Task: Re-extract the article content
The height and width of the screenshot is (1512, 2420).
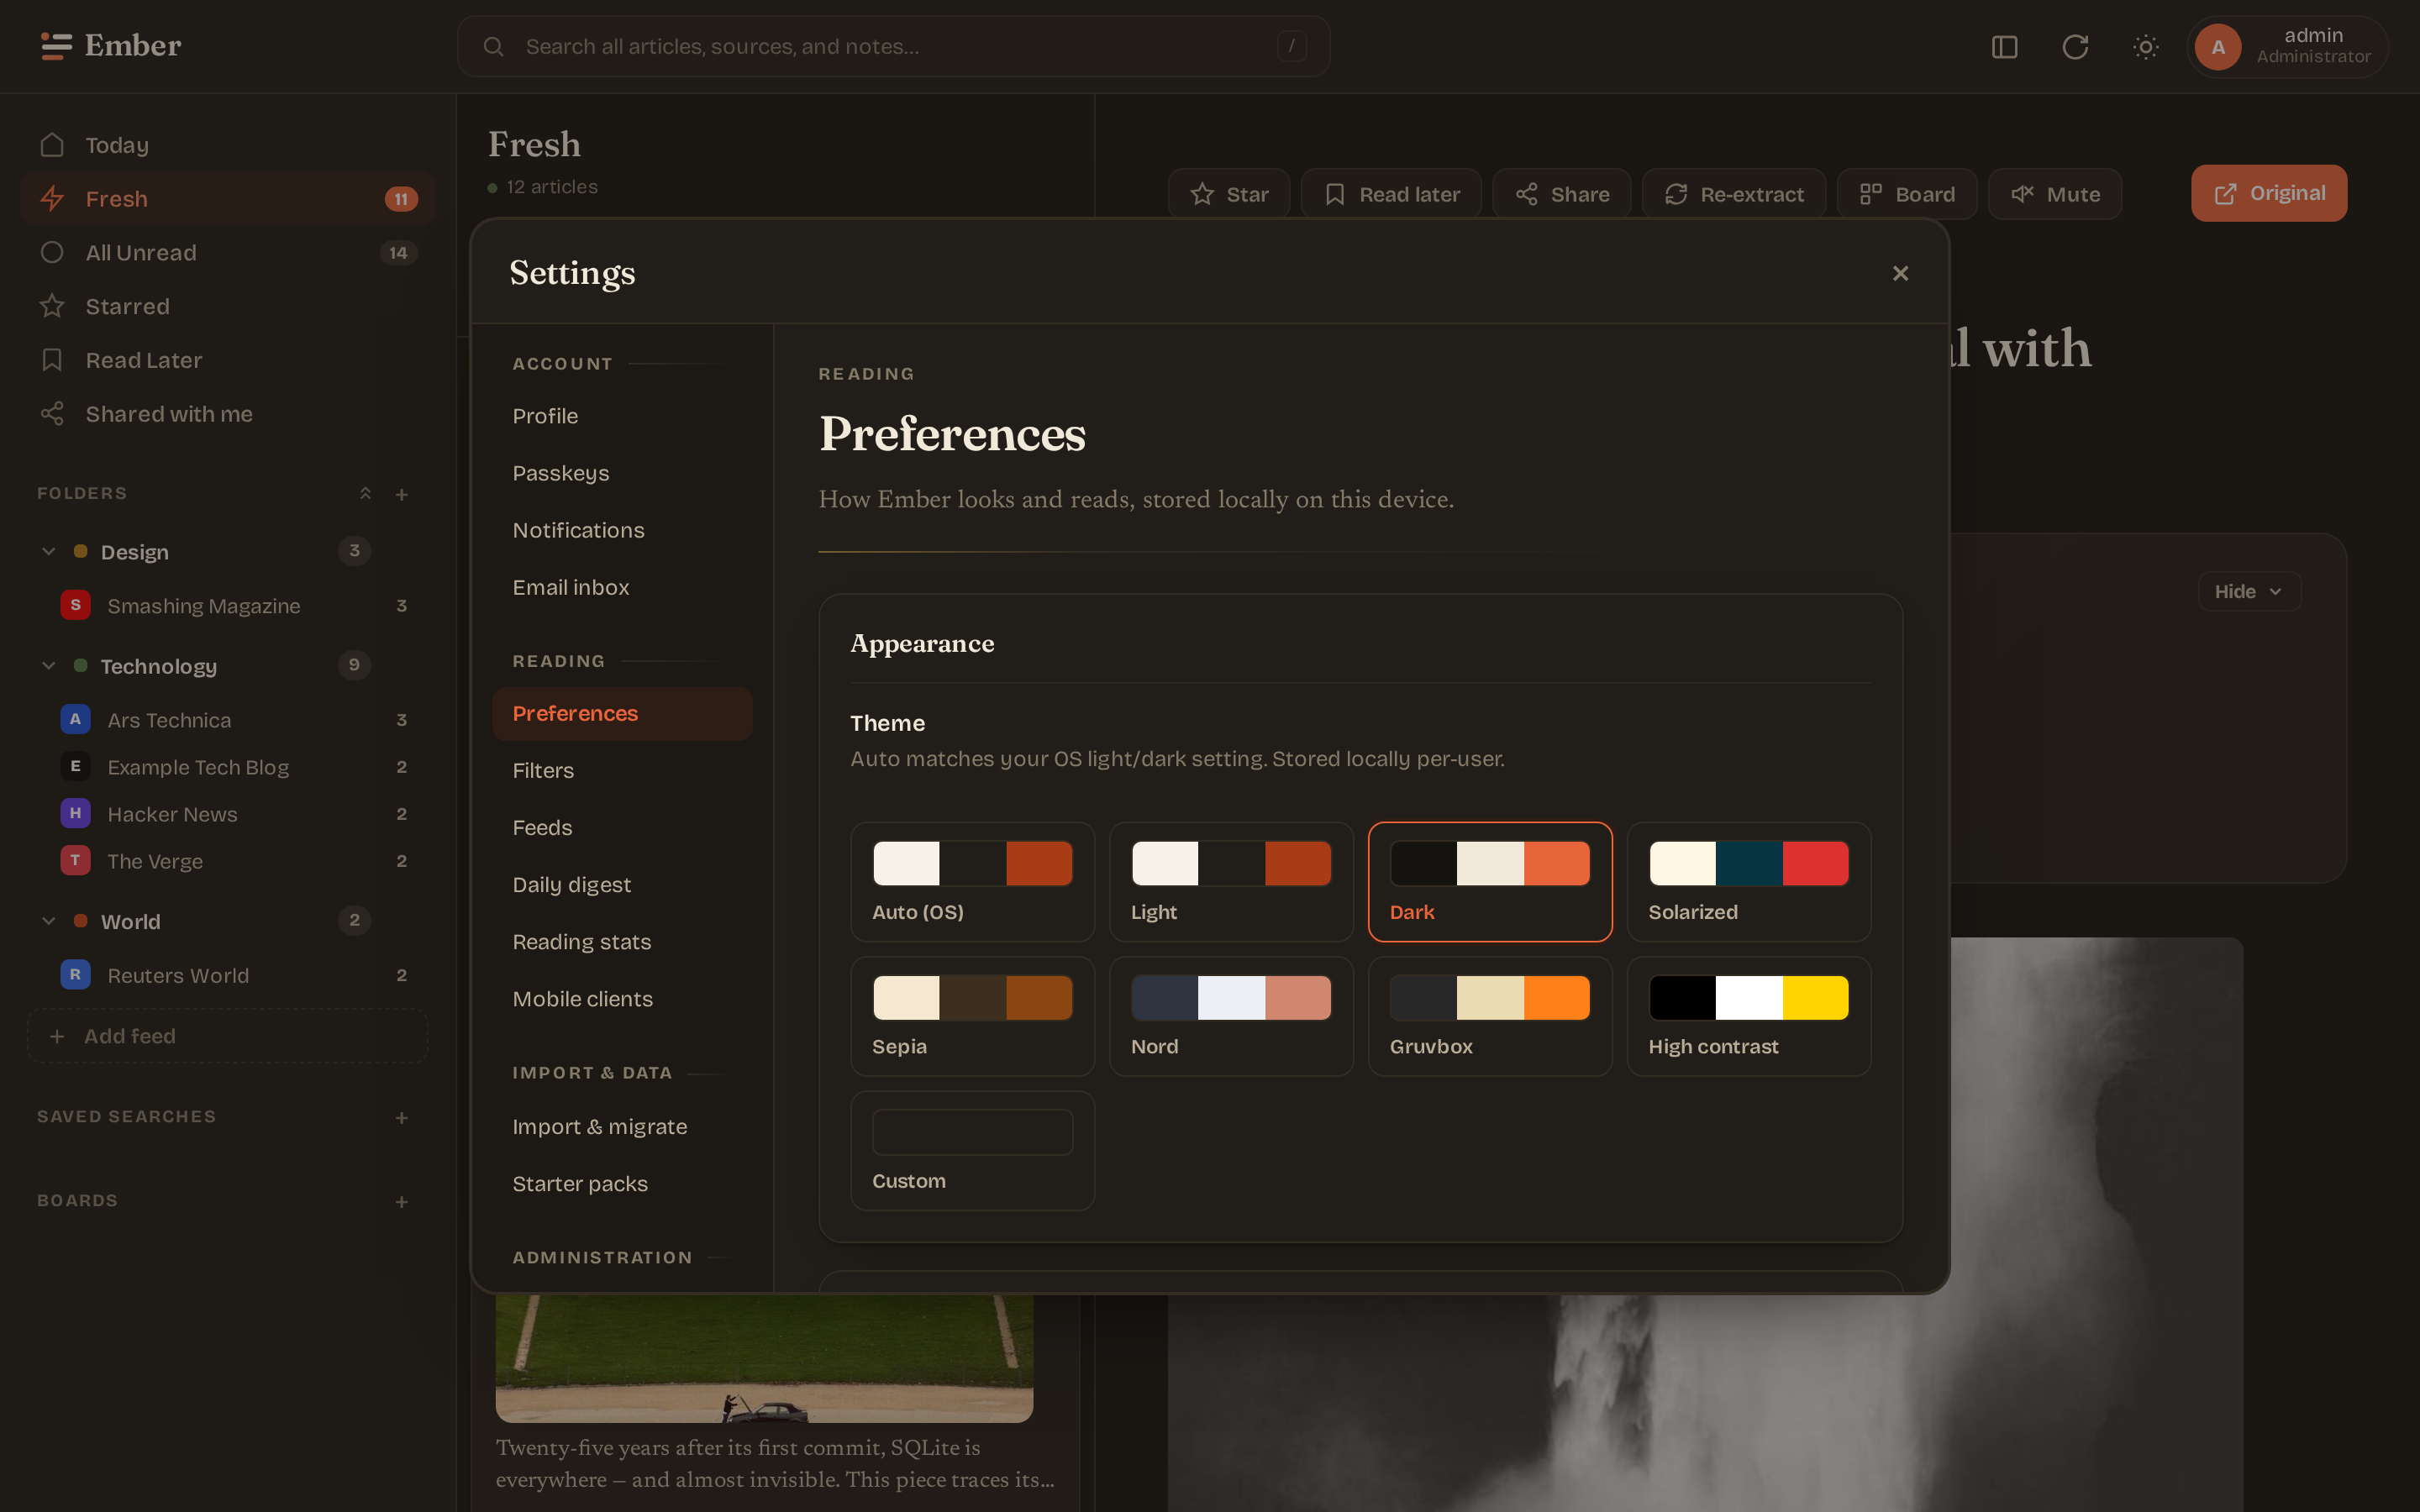Action: [x=1734, y=194]
